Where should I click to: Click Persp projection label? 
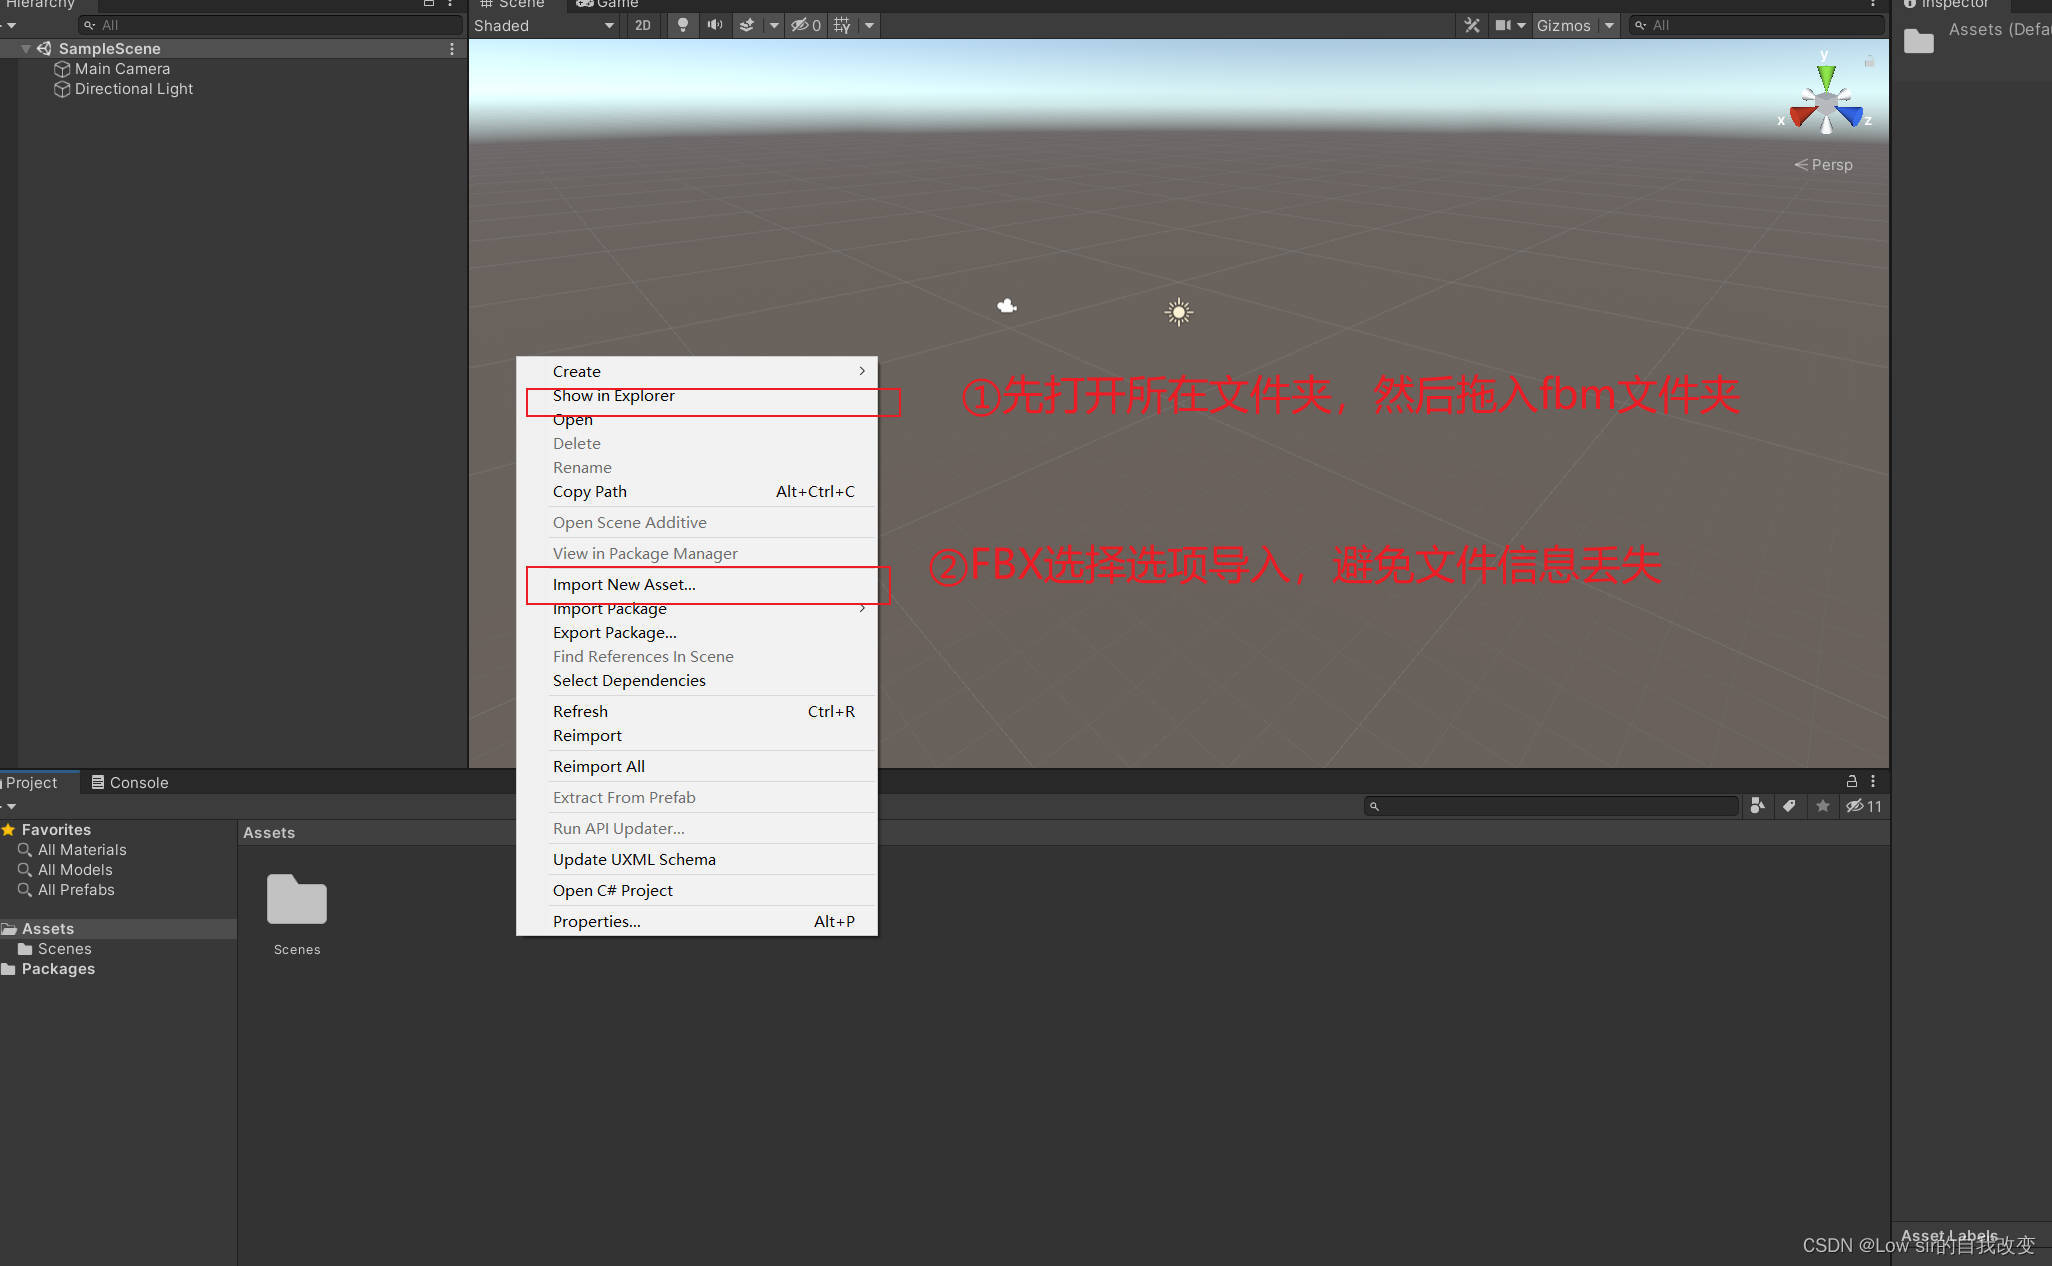click(x=1830, y=165)
